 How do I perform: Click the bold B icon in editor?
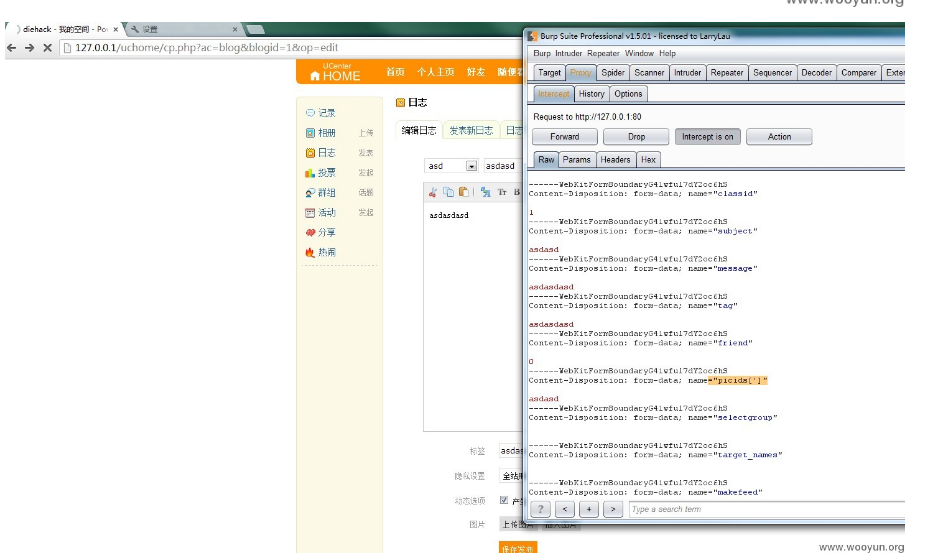(x=516, y=192)
